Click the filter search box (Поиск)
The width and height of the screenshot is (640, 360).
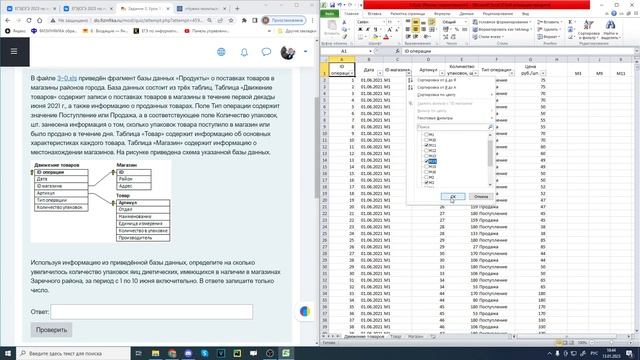[x=455, y=127]
